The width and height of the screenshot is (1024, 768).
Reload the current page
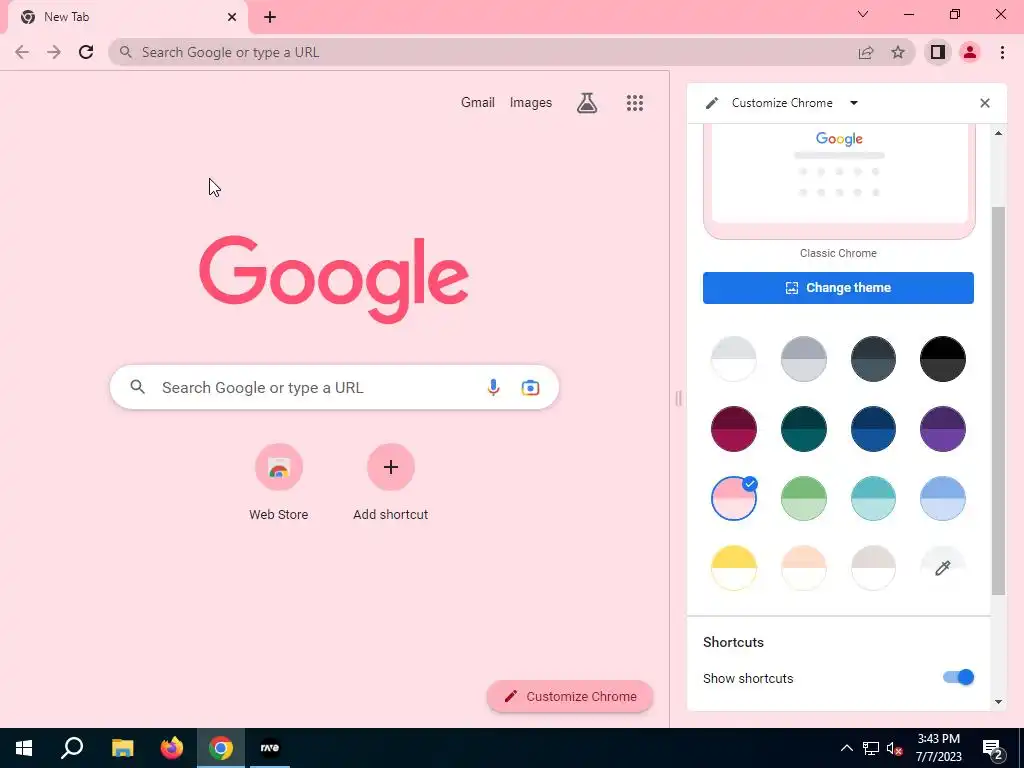click(86, 52)
